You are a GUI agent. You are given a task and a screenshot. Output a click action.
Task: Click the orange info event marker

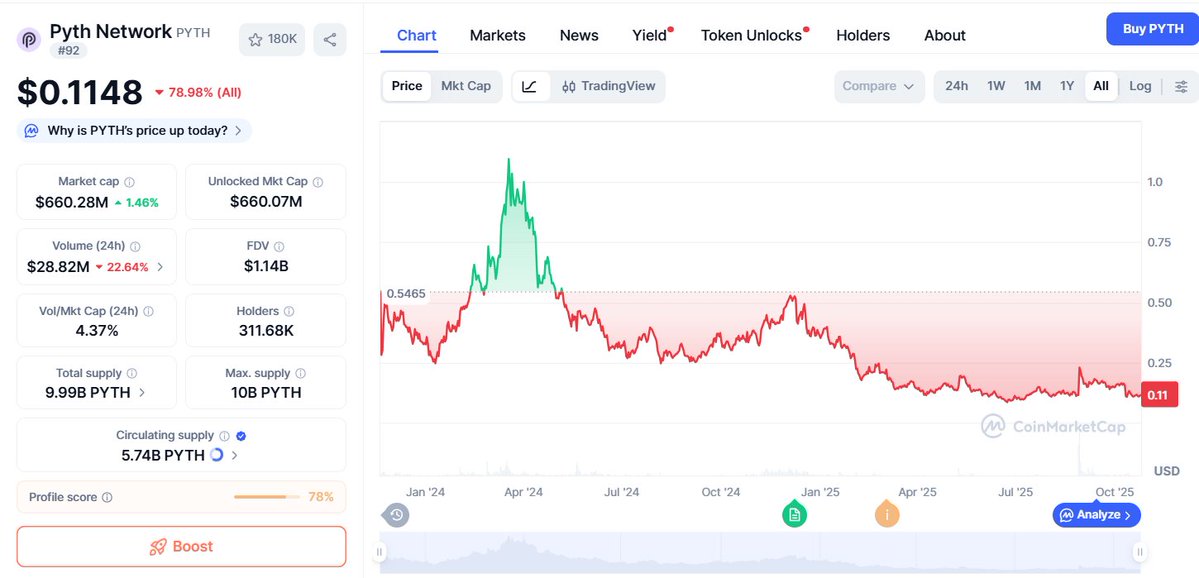887,515
